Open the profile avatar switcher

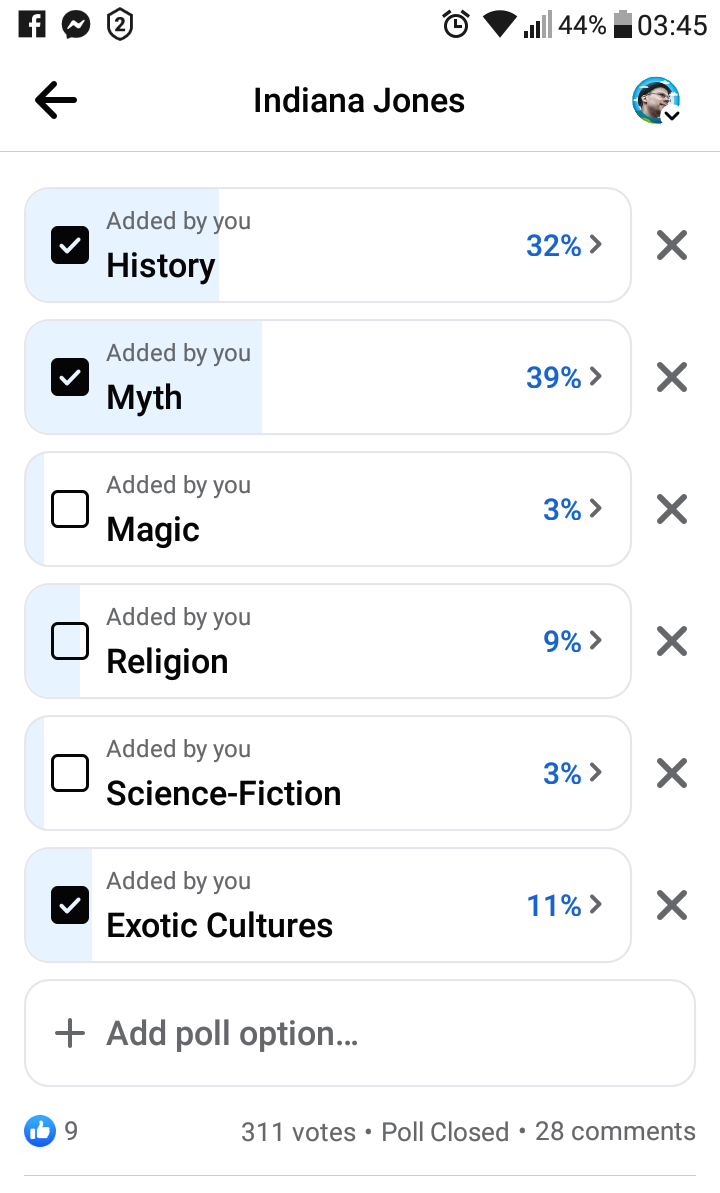click(655, 100)
